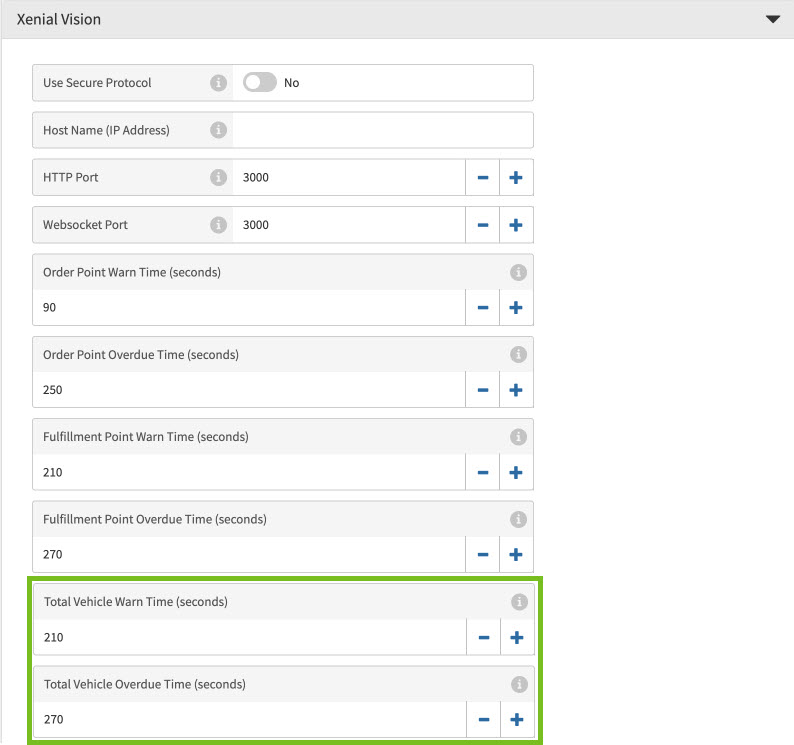Show info for Order Point Overdue Time
The width and height of the screenshot is (794, 745).
pyautogui.click(x=518, y=354)
